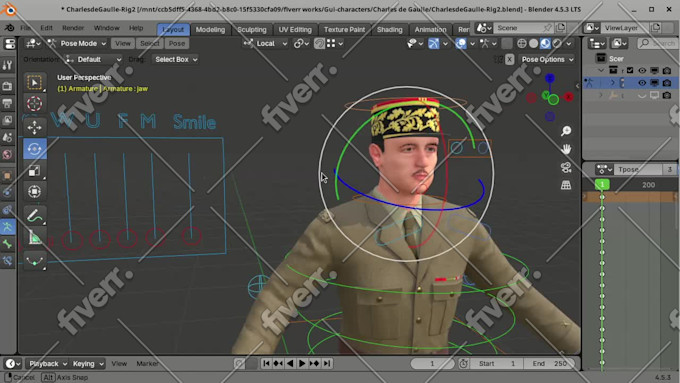Open the Output properties tab
680x383 pixels.
click(x=7, y=103)
